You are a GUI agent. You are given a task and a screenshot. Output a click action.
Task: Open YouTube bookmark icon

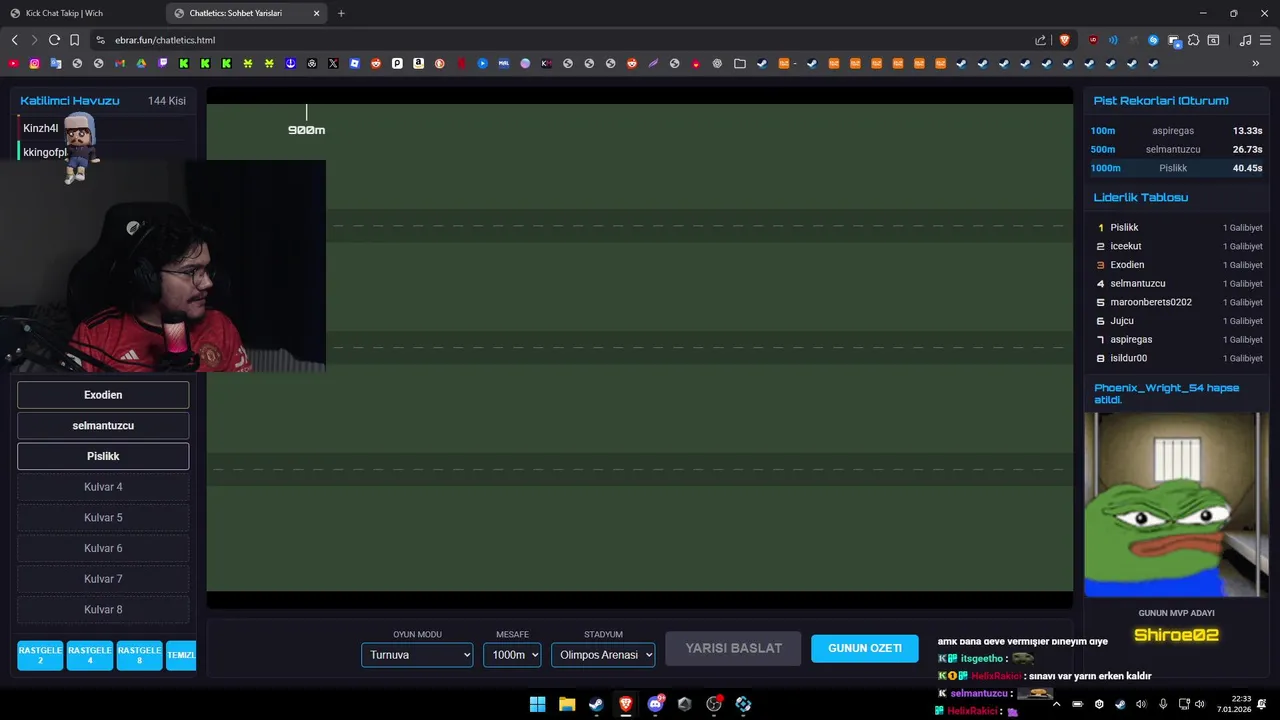13,63
